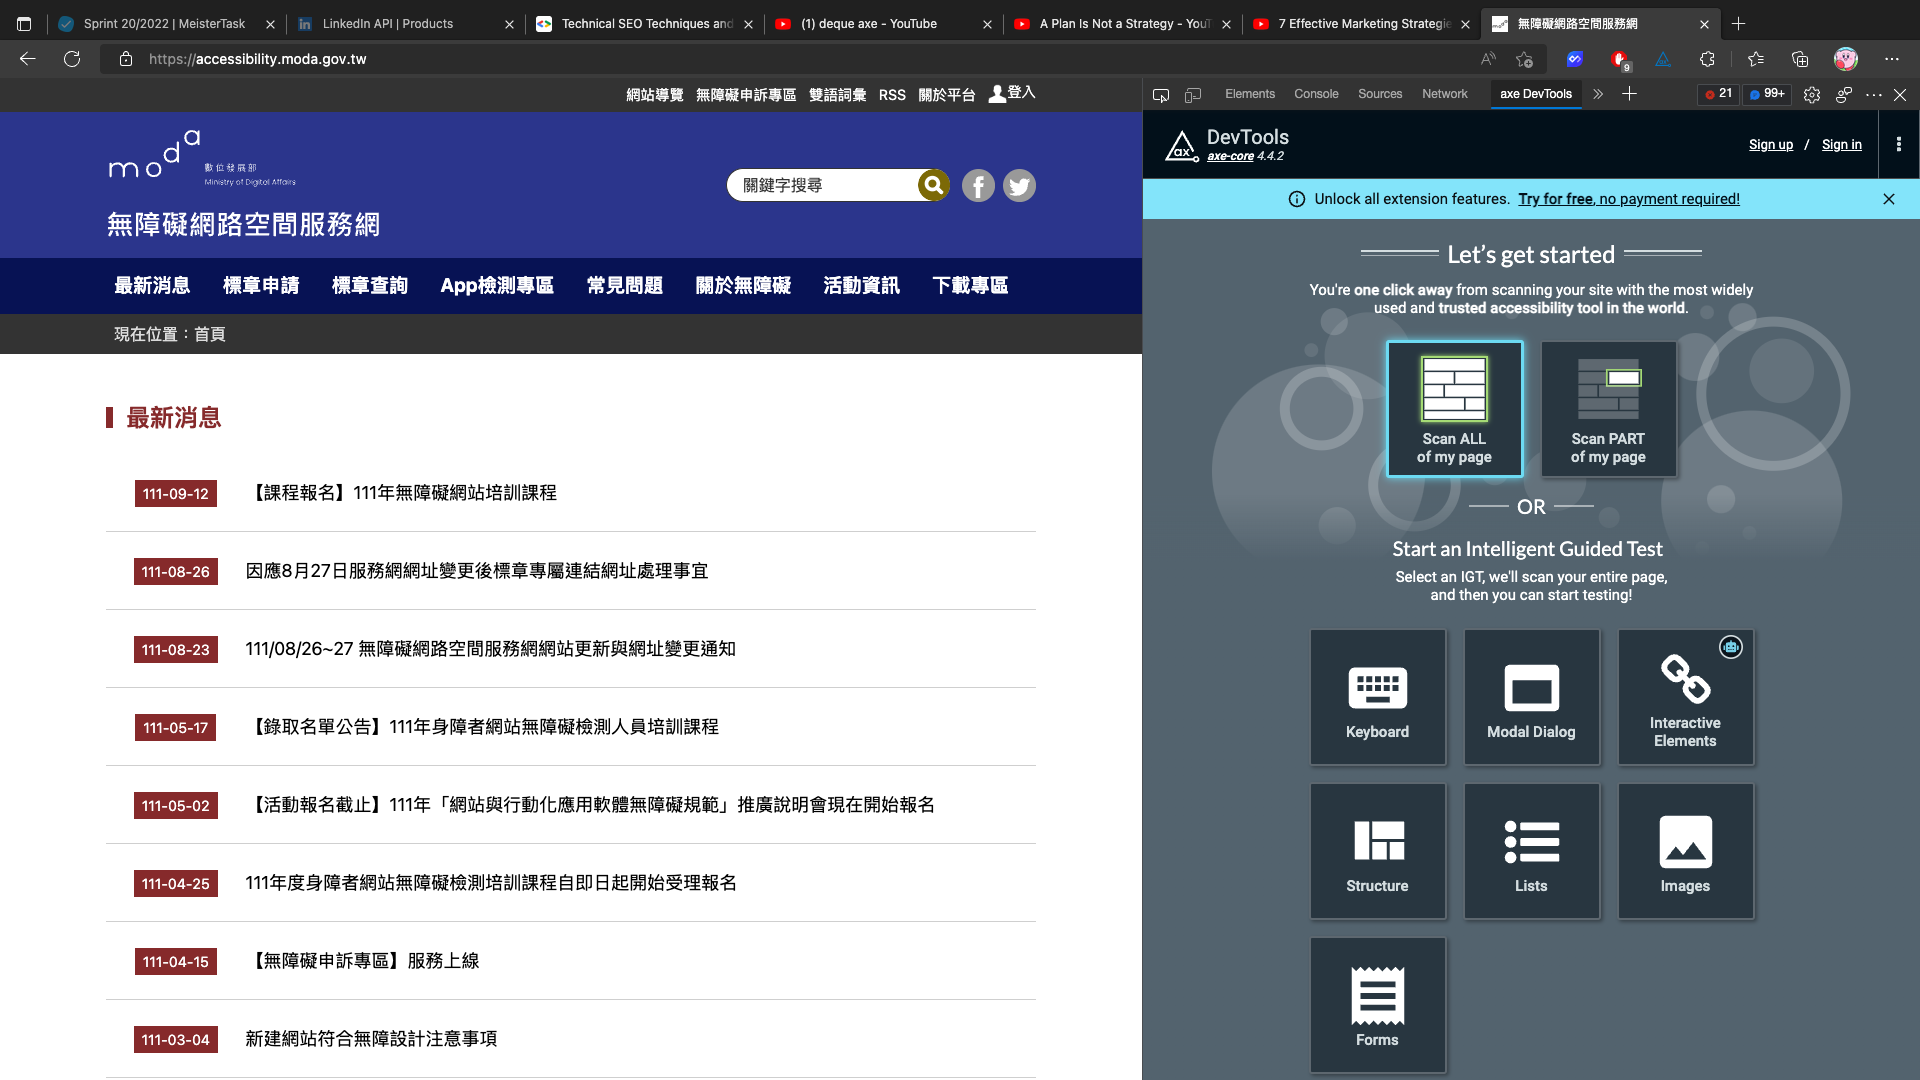Open browser Settings and more menu
Screen dimensions: 1920x1080
click(x=1891, y=59)
